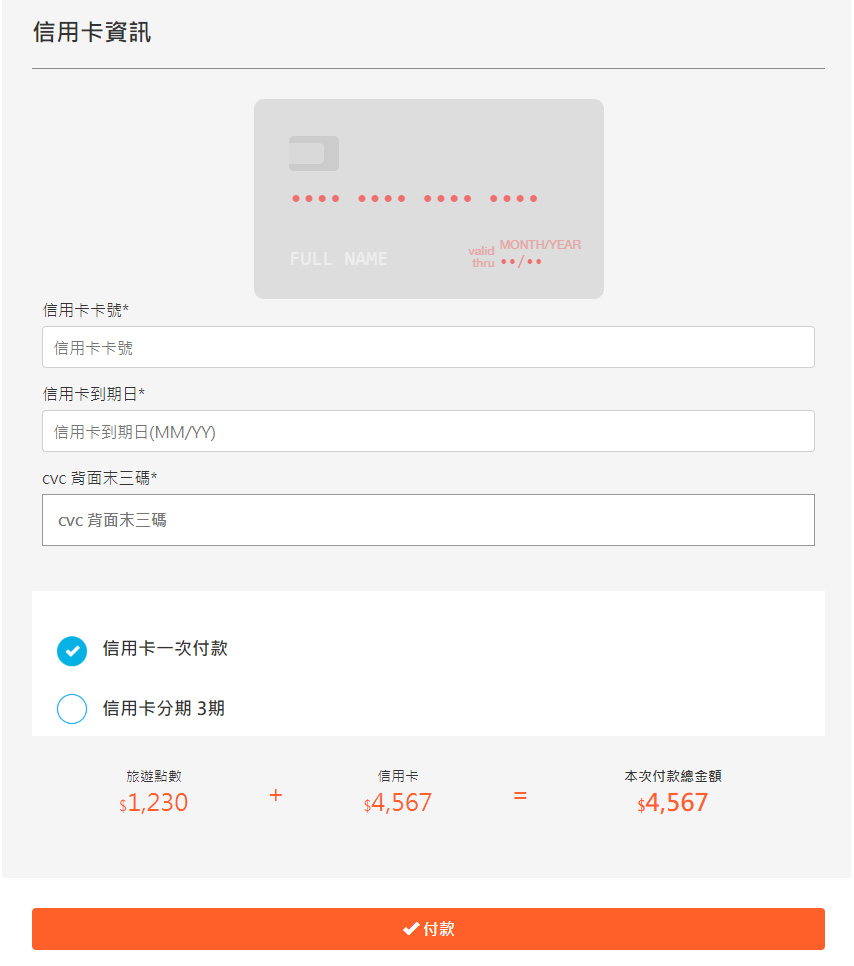Click the MONTH/YEAR valid thru area on card
This screenshot has width=854, height=966.
pyautogui.click(x=524, y=253)
